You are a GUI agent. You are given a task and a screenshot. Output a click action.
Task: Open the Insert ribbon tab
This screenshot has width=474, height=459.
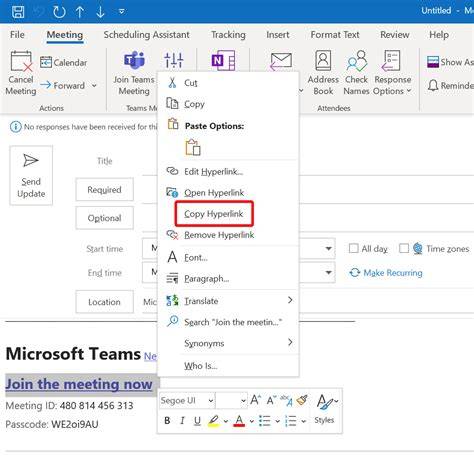pos(278,35)
